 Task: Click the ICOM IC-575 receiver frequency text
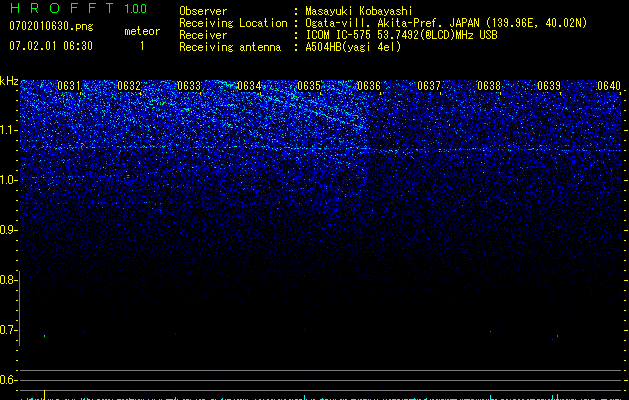pos(401,35)
